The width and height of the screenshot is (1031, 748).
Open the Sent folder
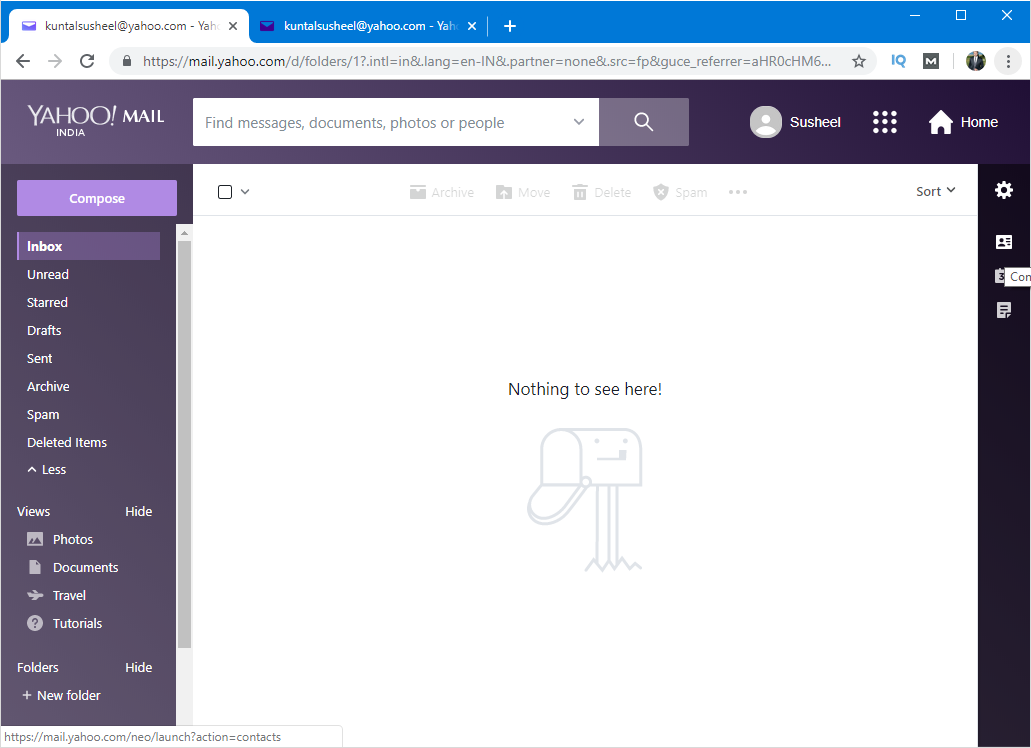[39, 358]
